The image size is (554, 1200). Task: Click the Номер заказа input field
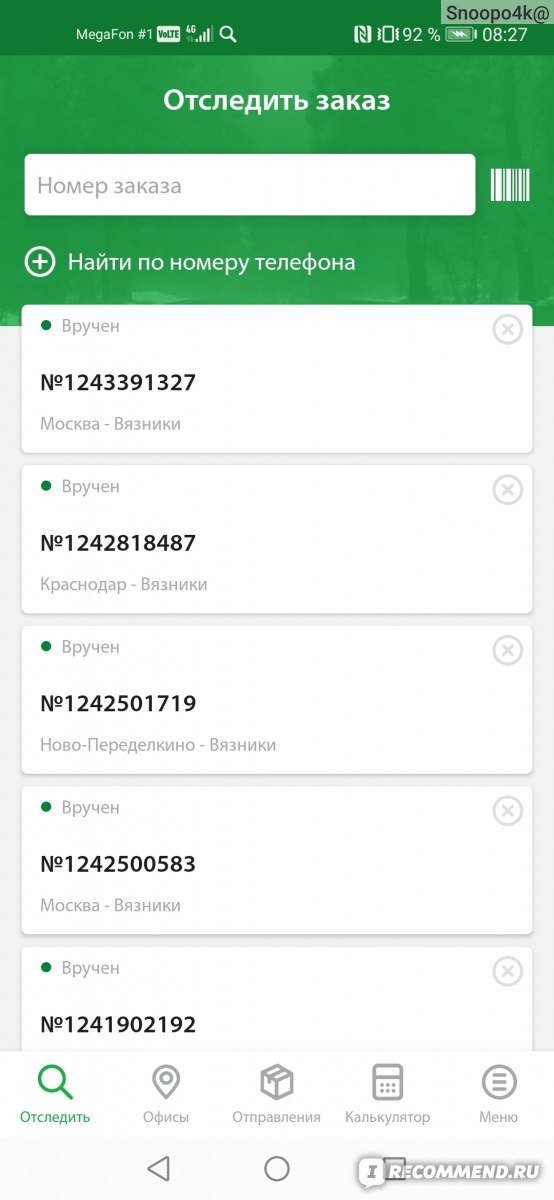(250, 185)
